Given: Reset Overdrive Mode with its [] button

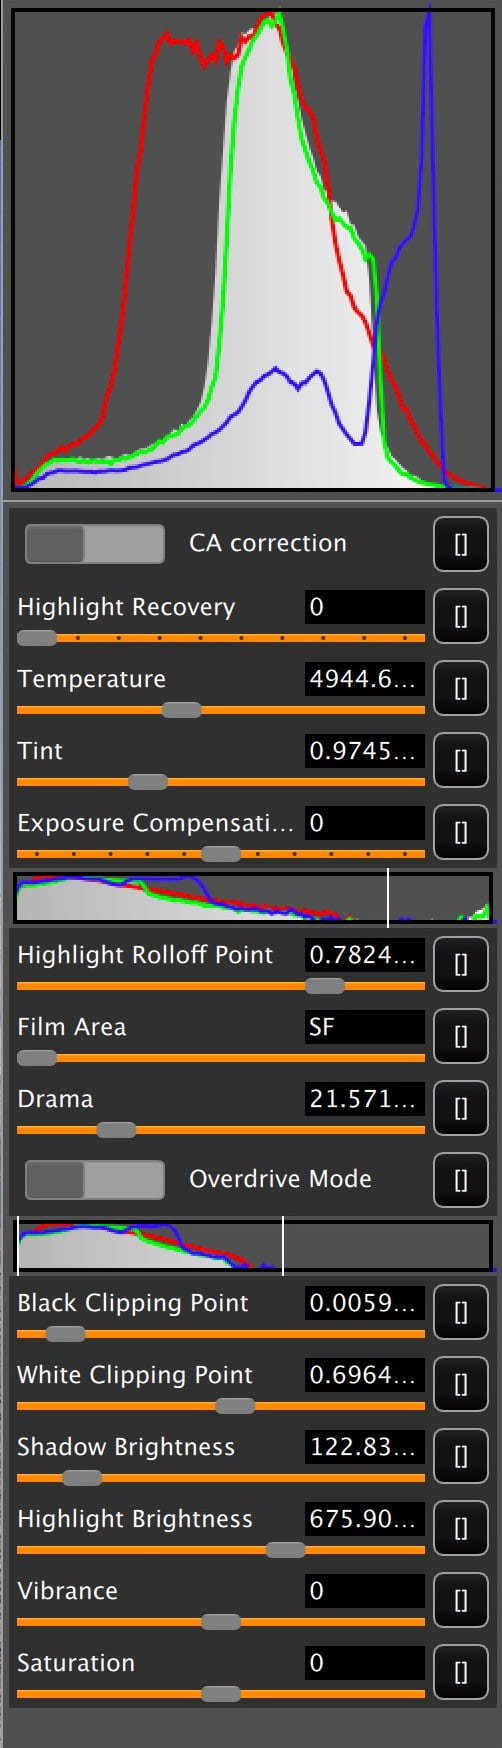Looking at the screenshot, I should 461,1180.
